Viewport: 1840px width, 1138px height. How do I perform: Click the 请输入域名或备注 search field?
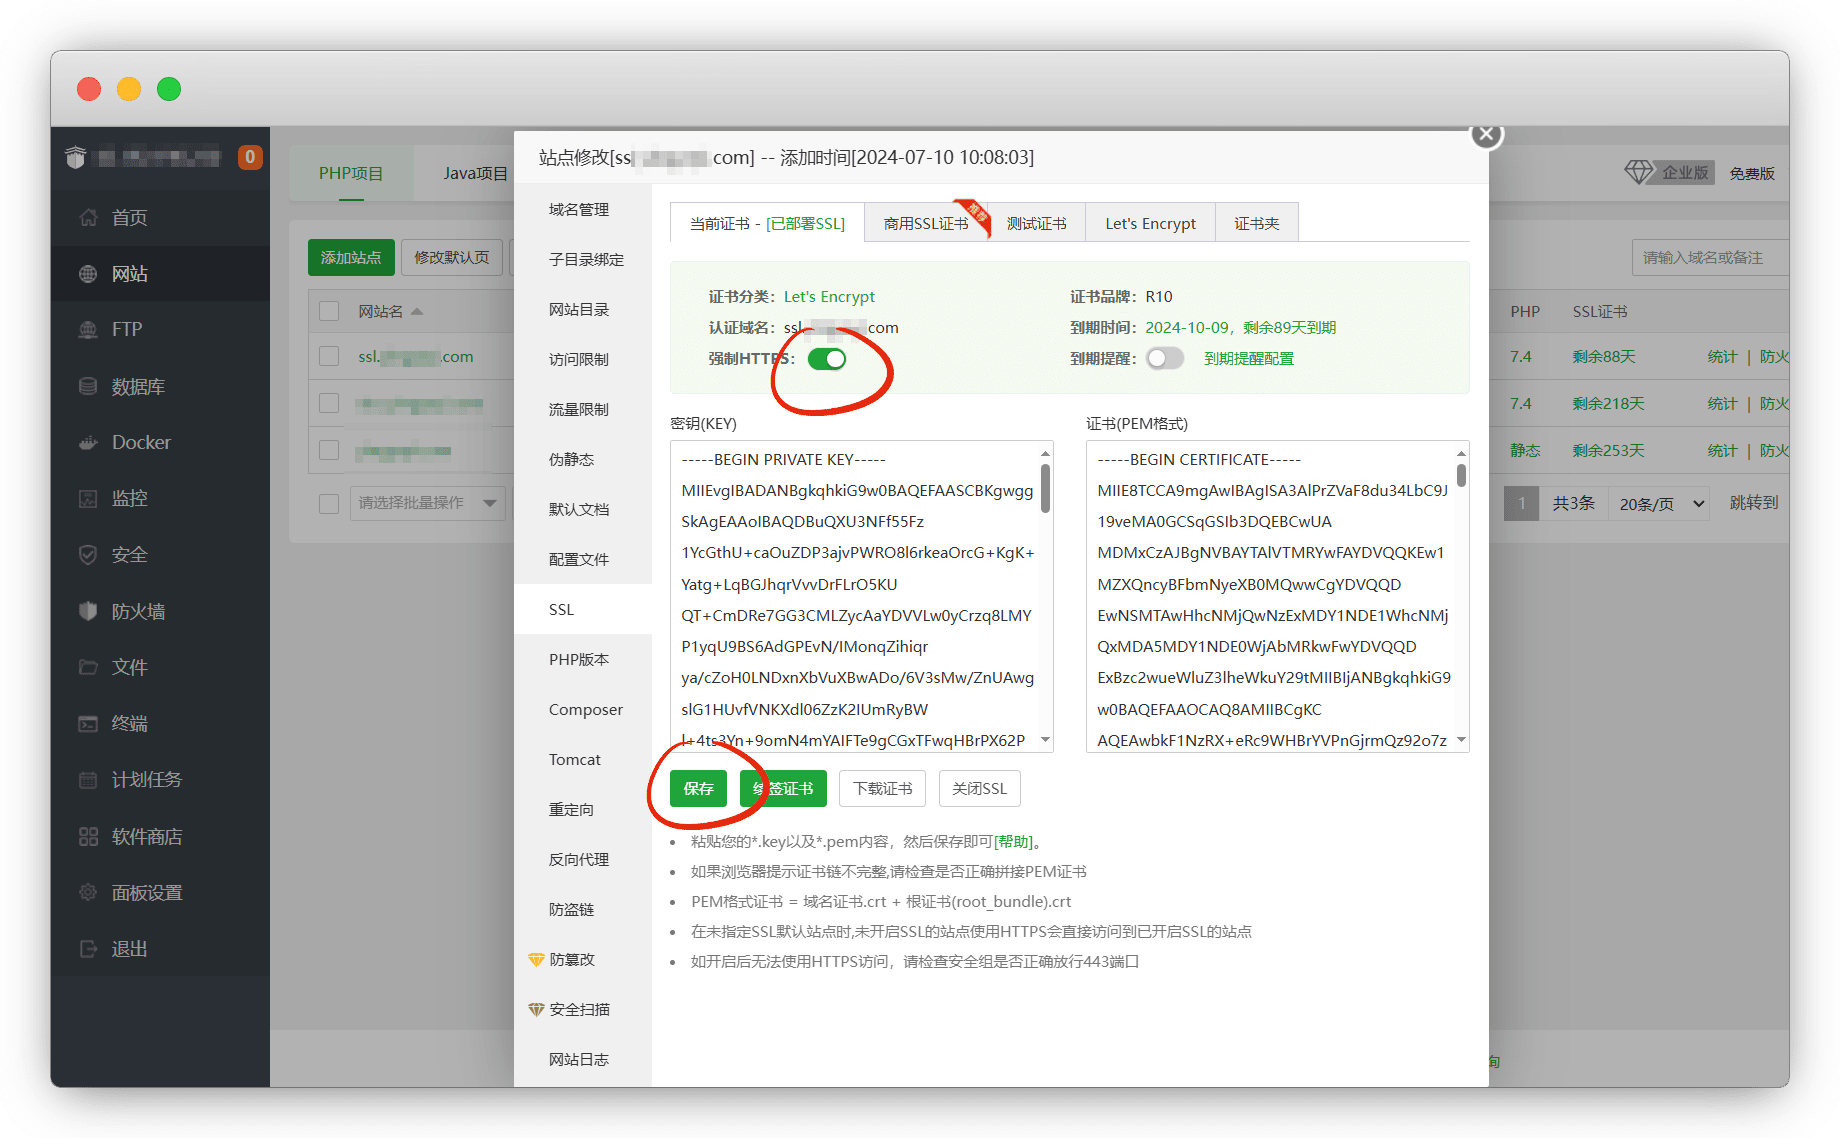coord(1709,258)
